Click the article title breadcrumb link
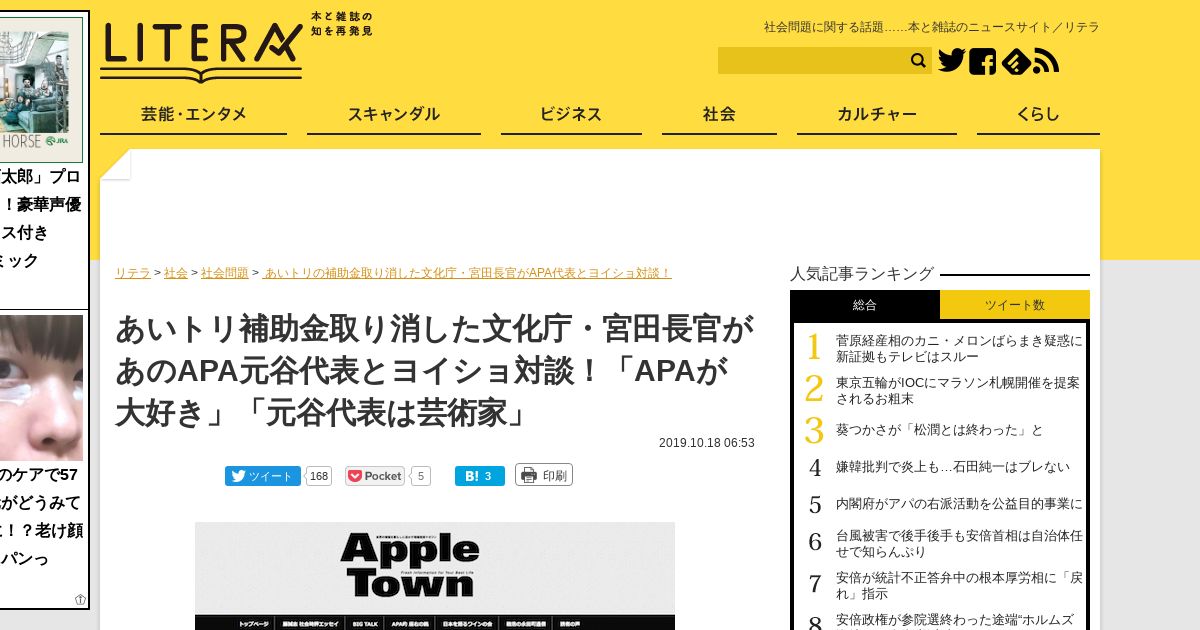The image size is (1200, 630). pos(467,273)
